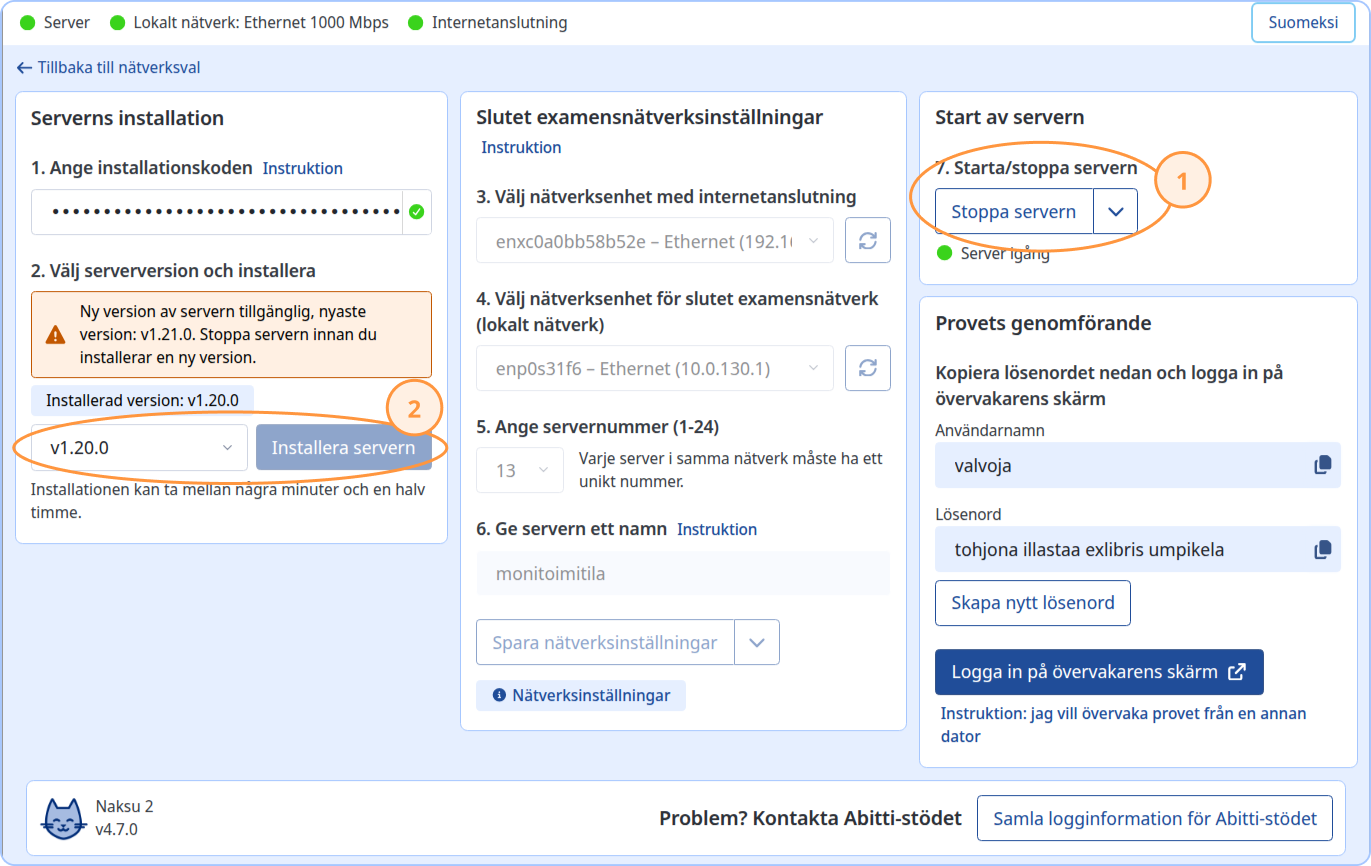The height and width of the screenshot is (866, 1371).
Task: Switch language with the Suomeksi button
Action: click(1303, 23)
